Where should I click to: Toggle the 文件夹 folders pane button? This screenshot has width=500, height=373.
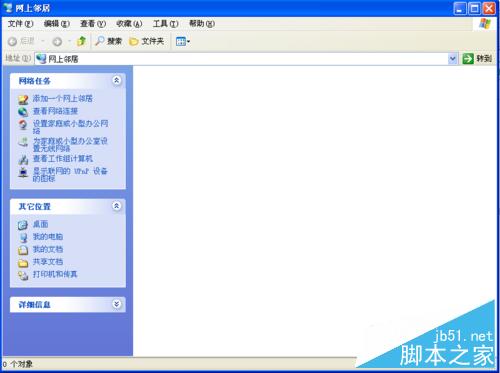coord(147,41)
